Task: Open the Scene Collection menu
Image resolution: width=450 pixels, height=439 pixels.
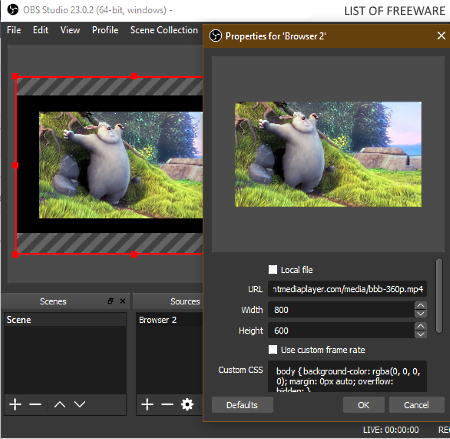Action: (164, 30)
